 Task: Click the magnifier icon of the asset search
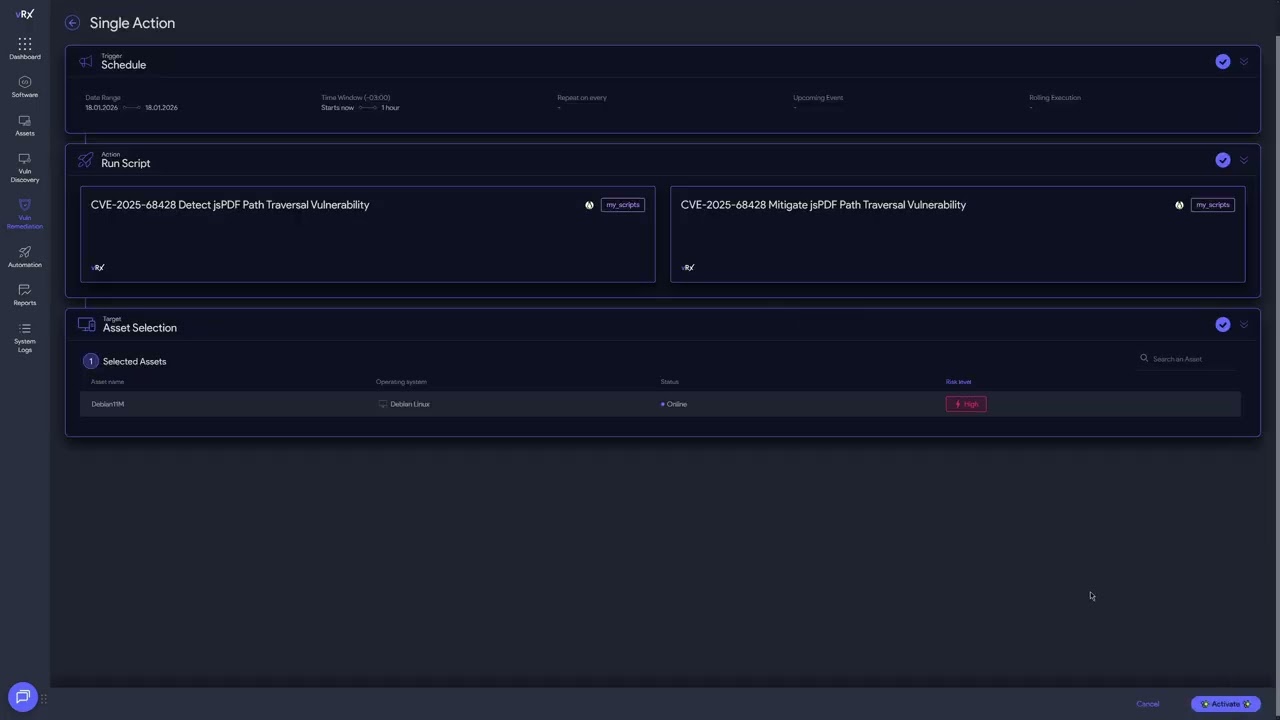click(1144, 358)
